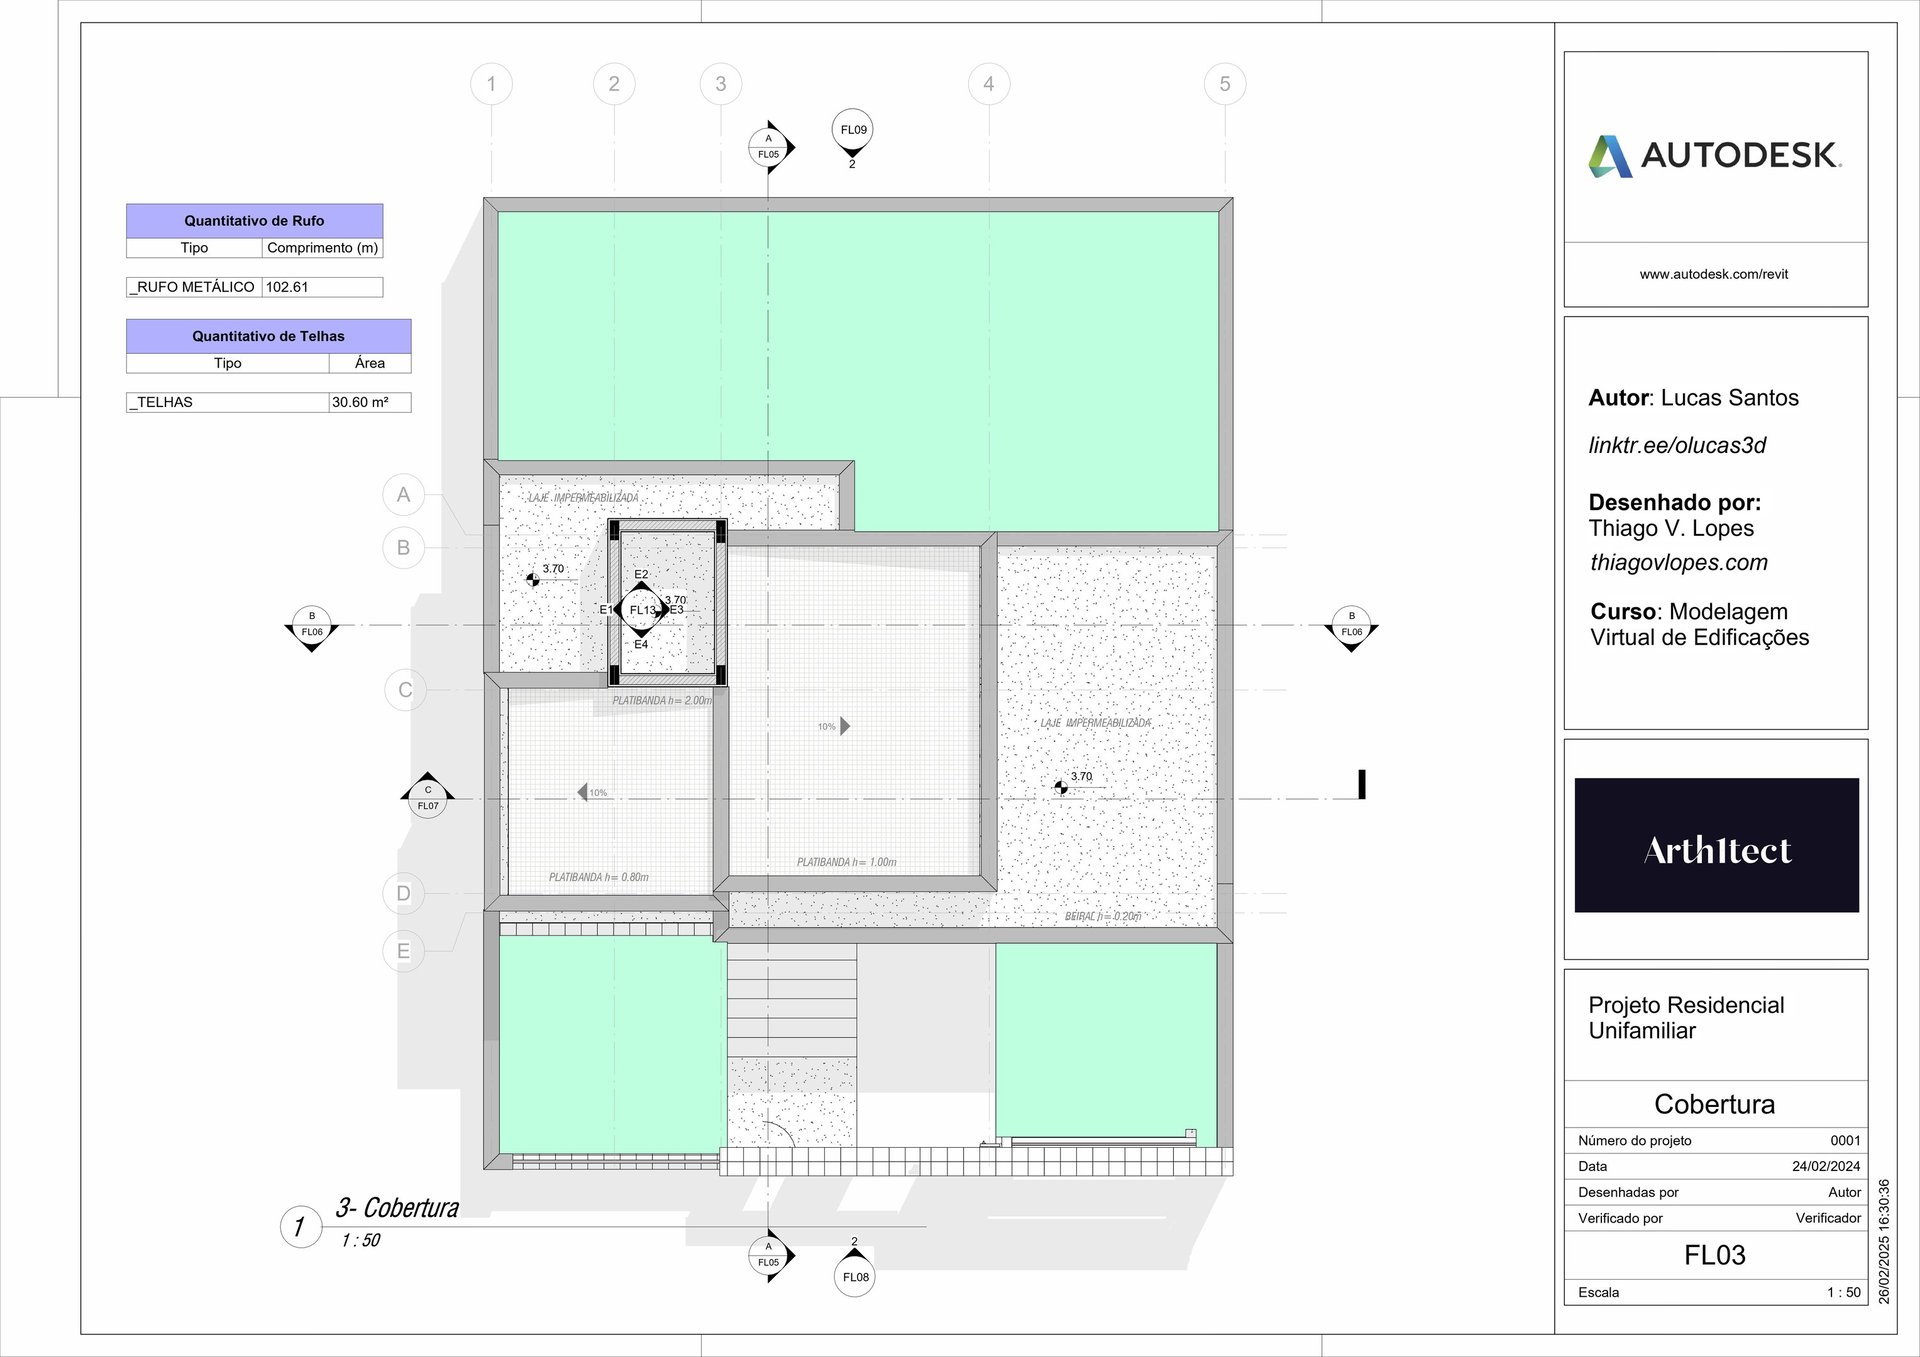Open the linktr.ee/olucas3d link
Viewport: 1920px width, 1357px height.
1677,446
